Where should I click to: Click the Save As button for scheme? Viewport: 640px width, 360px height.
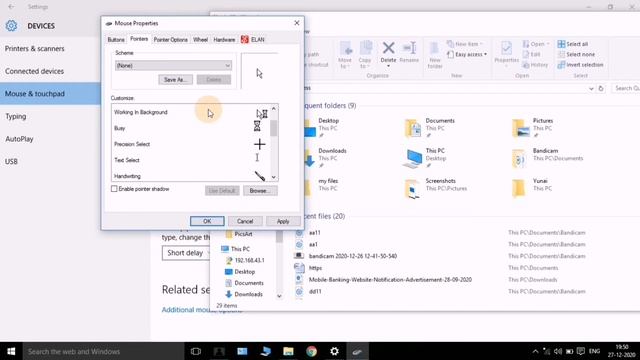tap(176, 80)
